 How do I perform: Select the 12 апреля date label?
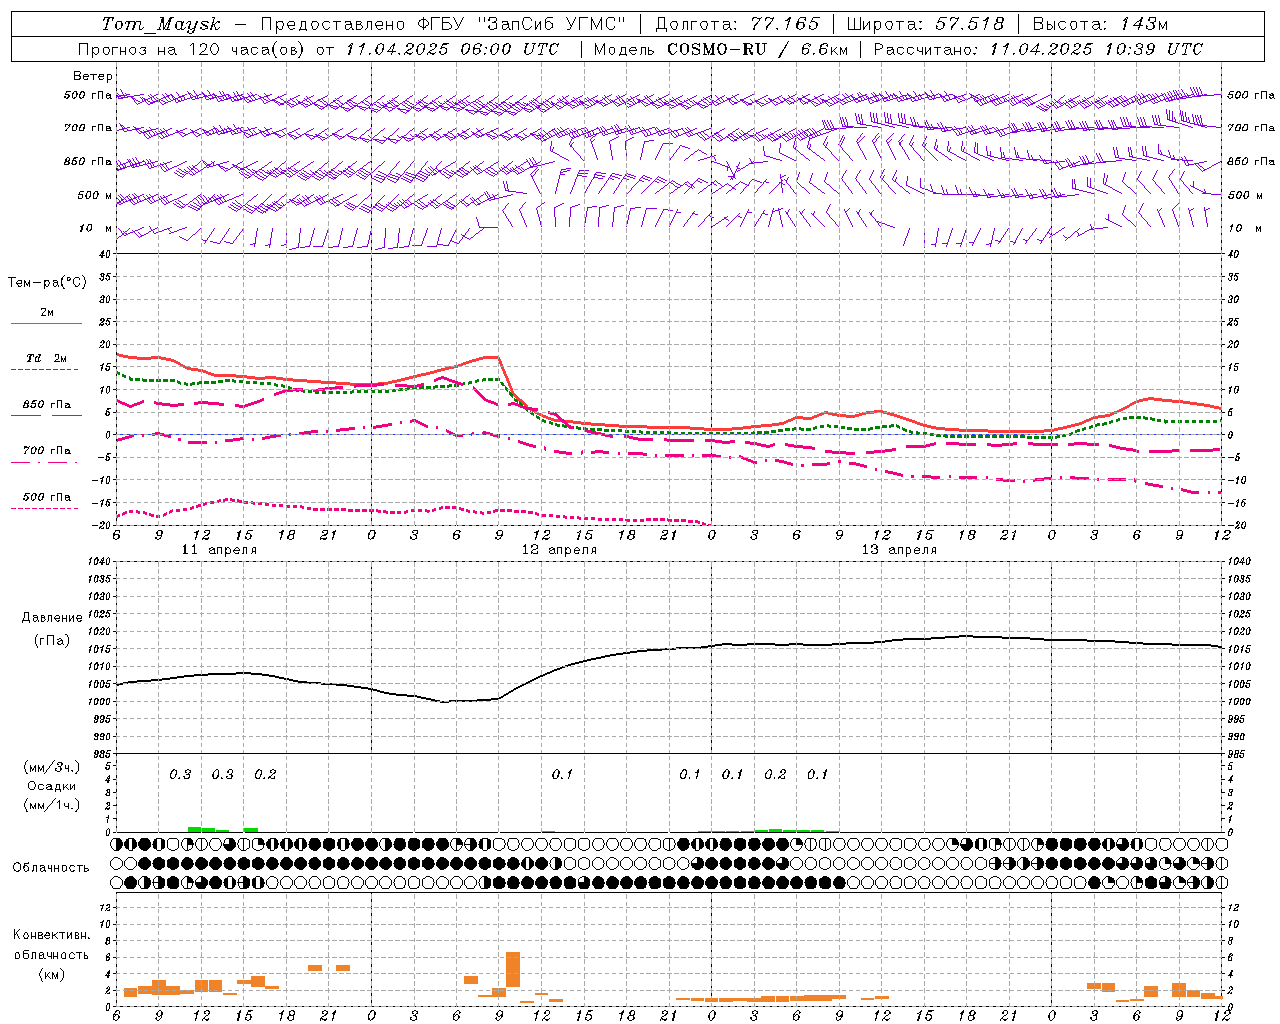click(x=559, y=550)
